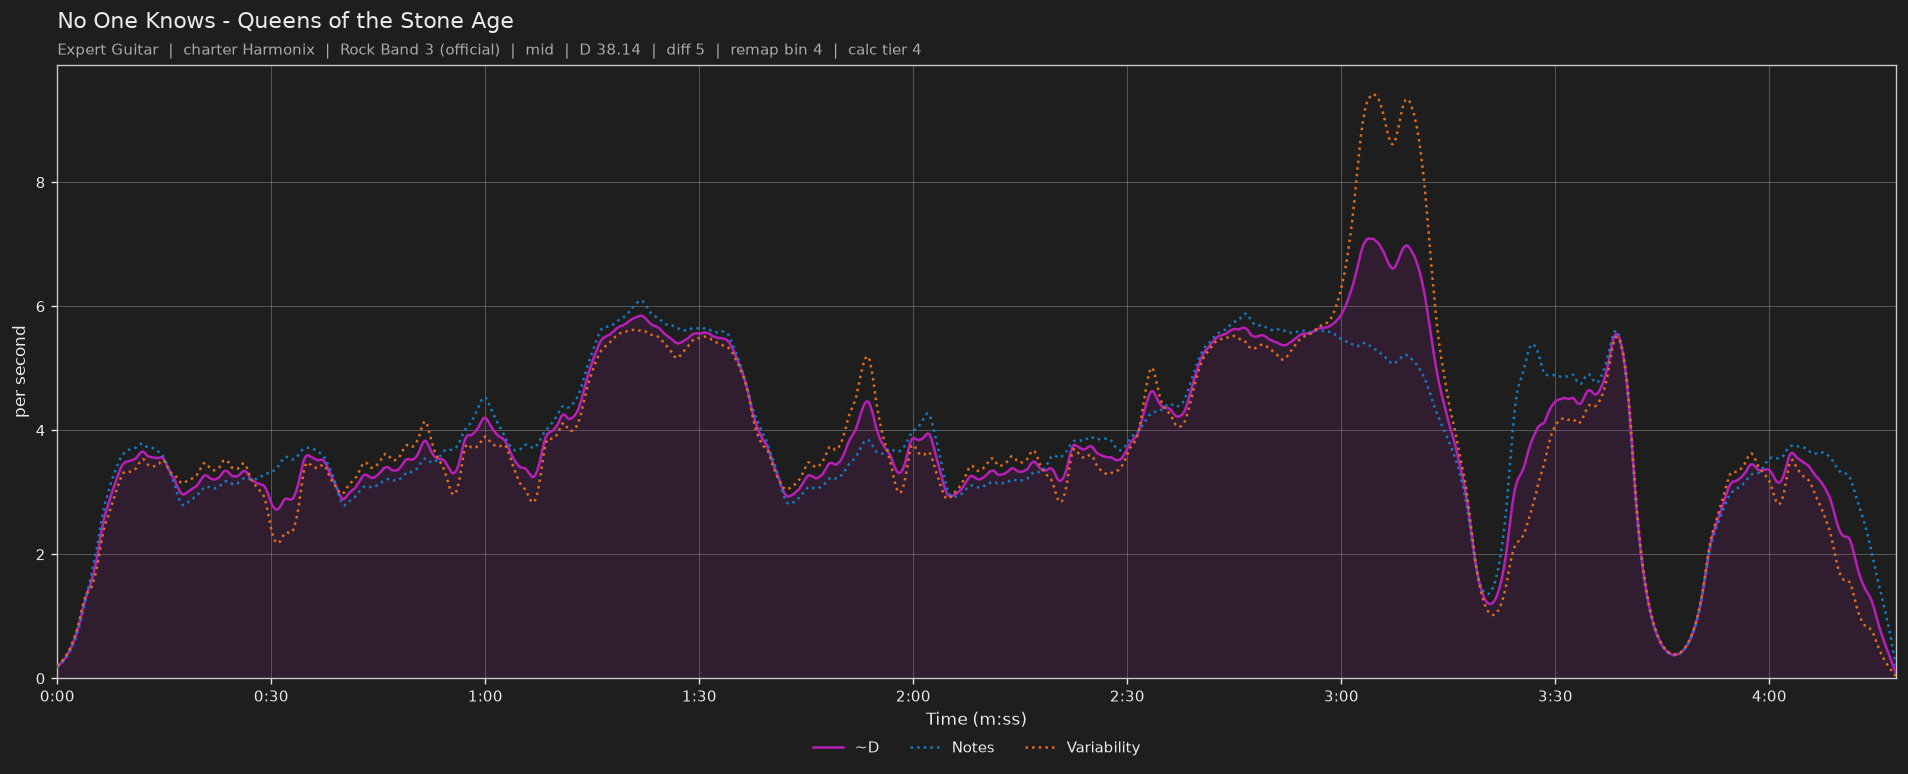Click the 3:00 x-axis tick label
The image size is (1908, 774).
[1341, 696]
